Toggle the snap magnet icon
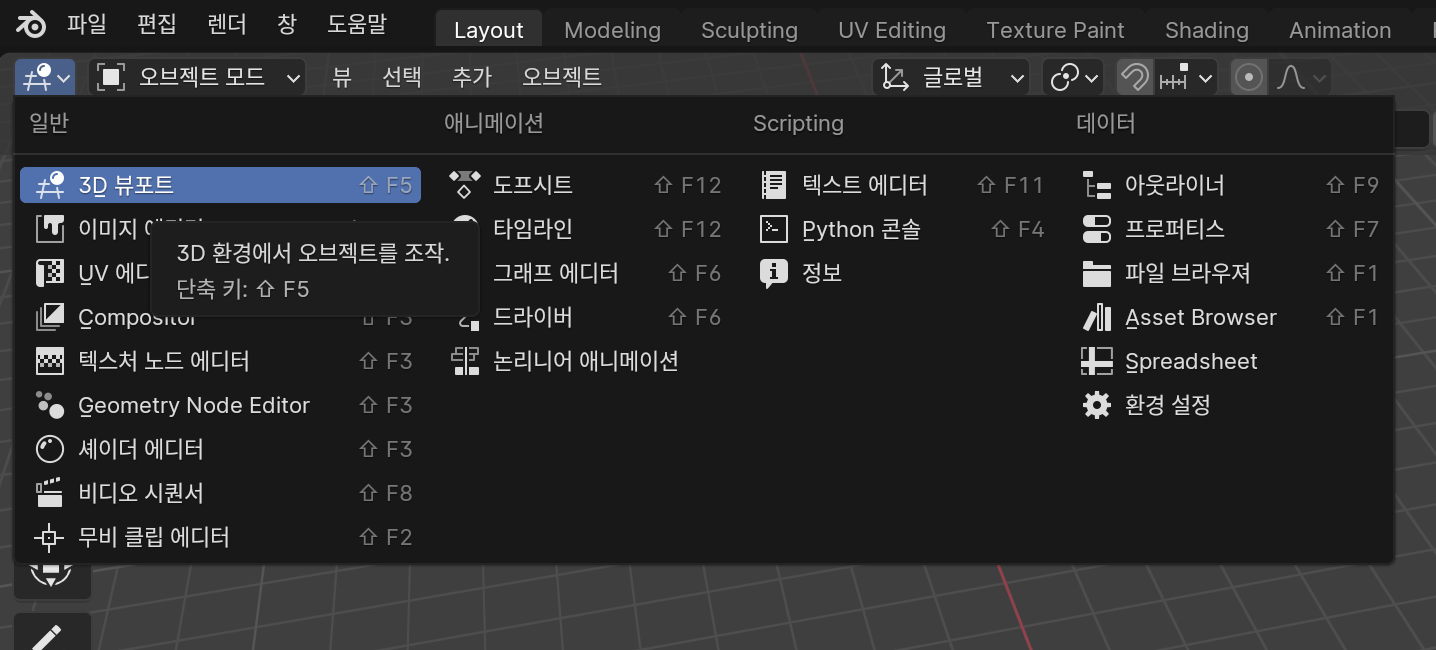Viewport: 1436px width, 650px height. 1135,77
